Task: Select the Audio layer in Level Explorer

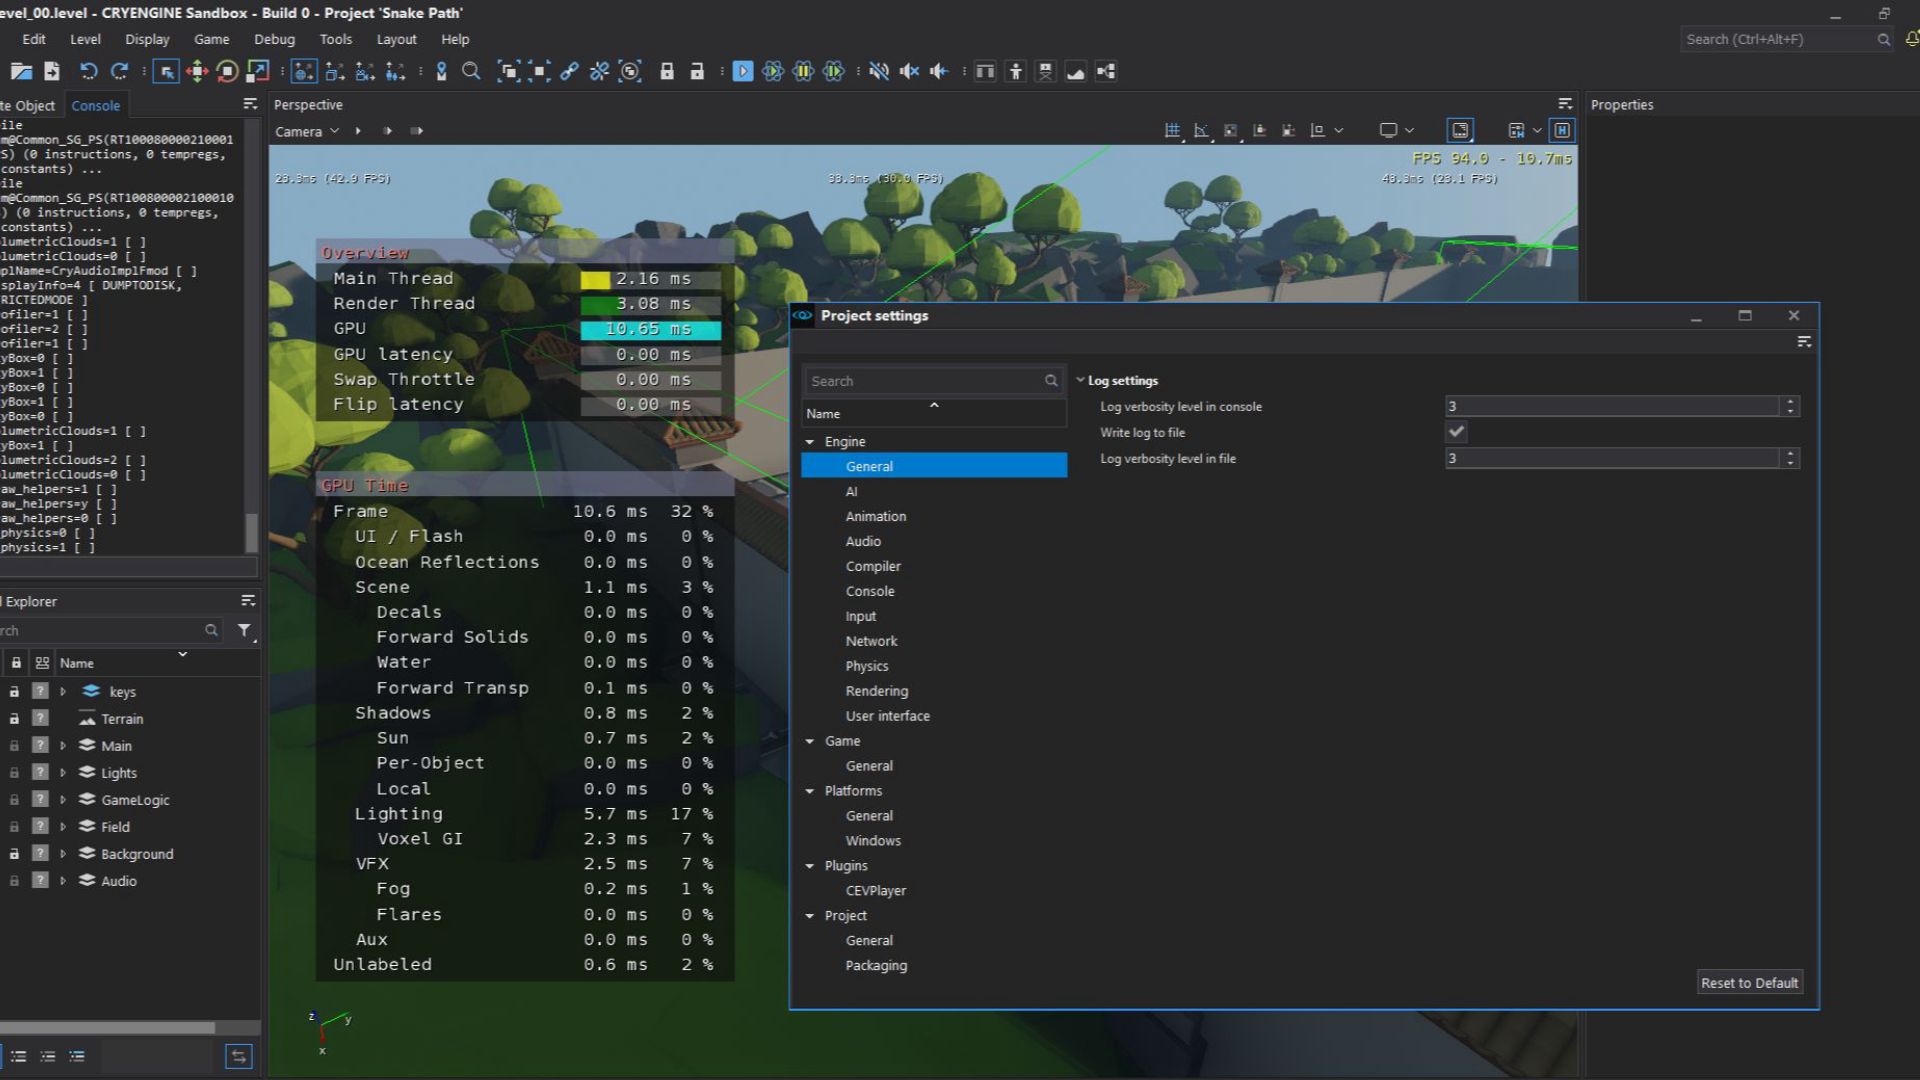Action: (118, 881)
